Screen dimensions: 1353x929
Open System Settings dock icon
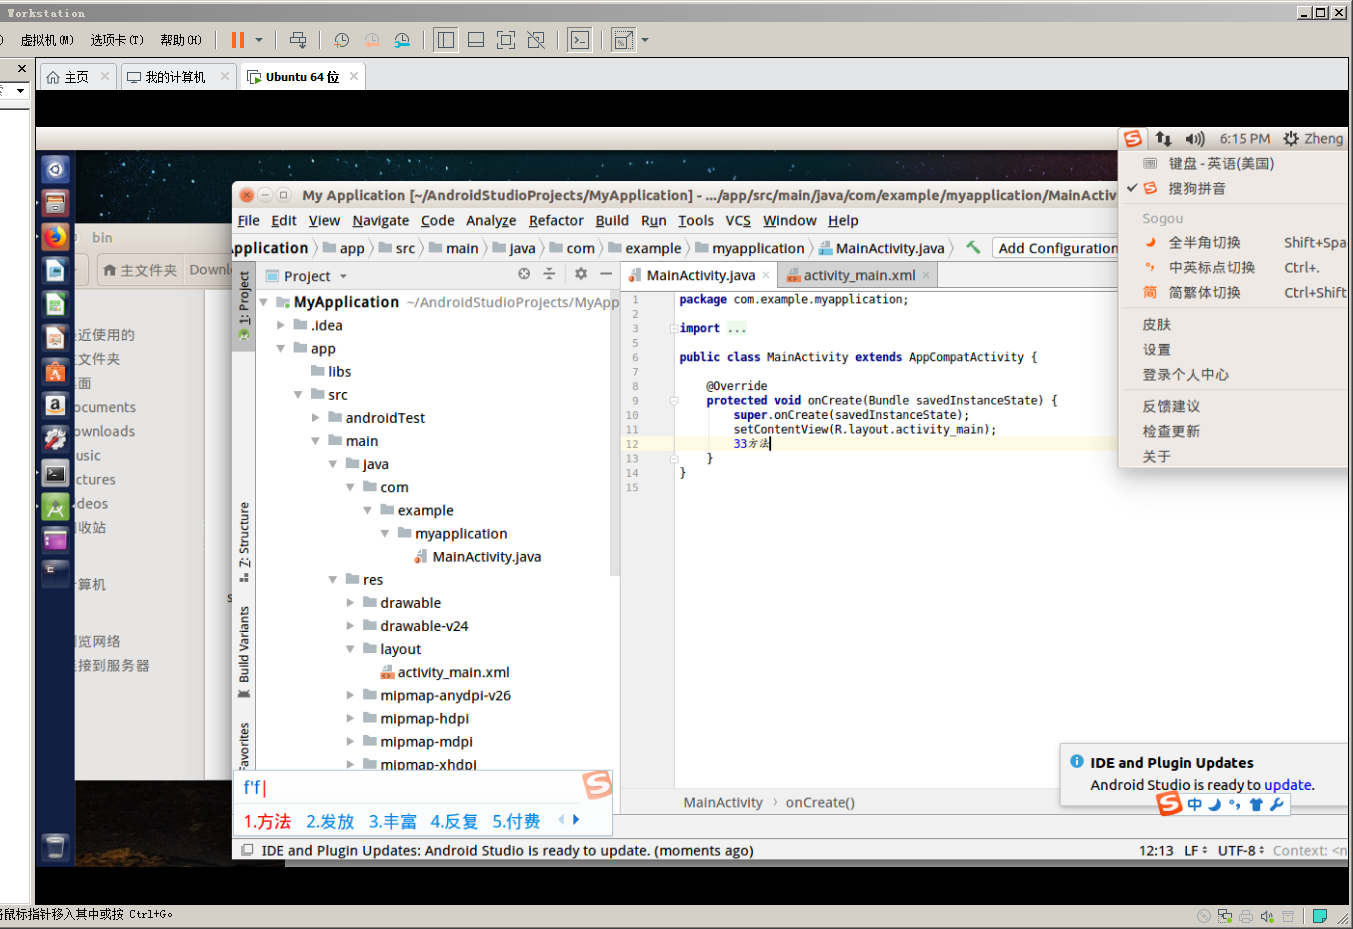pos(56,439)
